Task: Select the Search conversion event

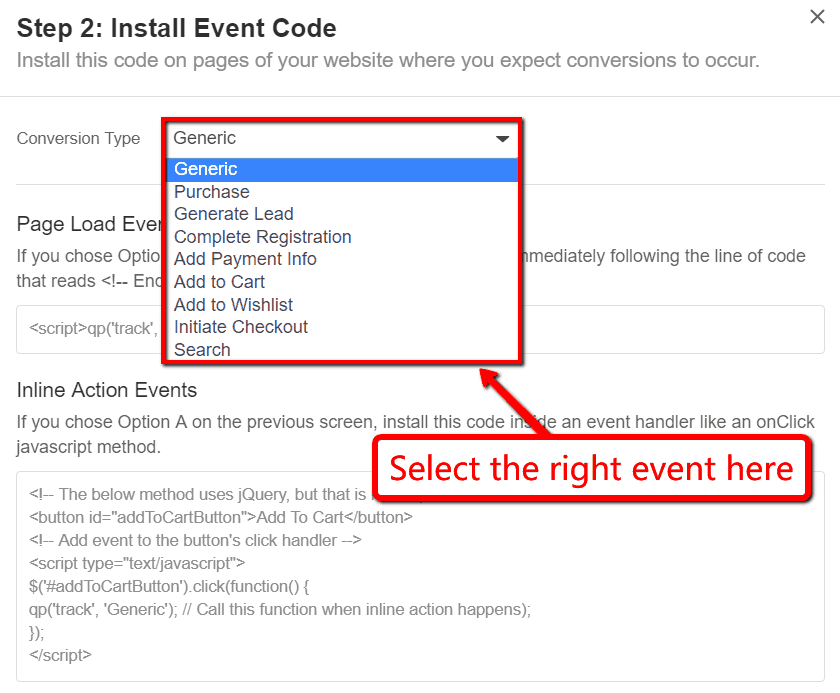Action: pos(201,349)
